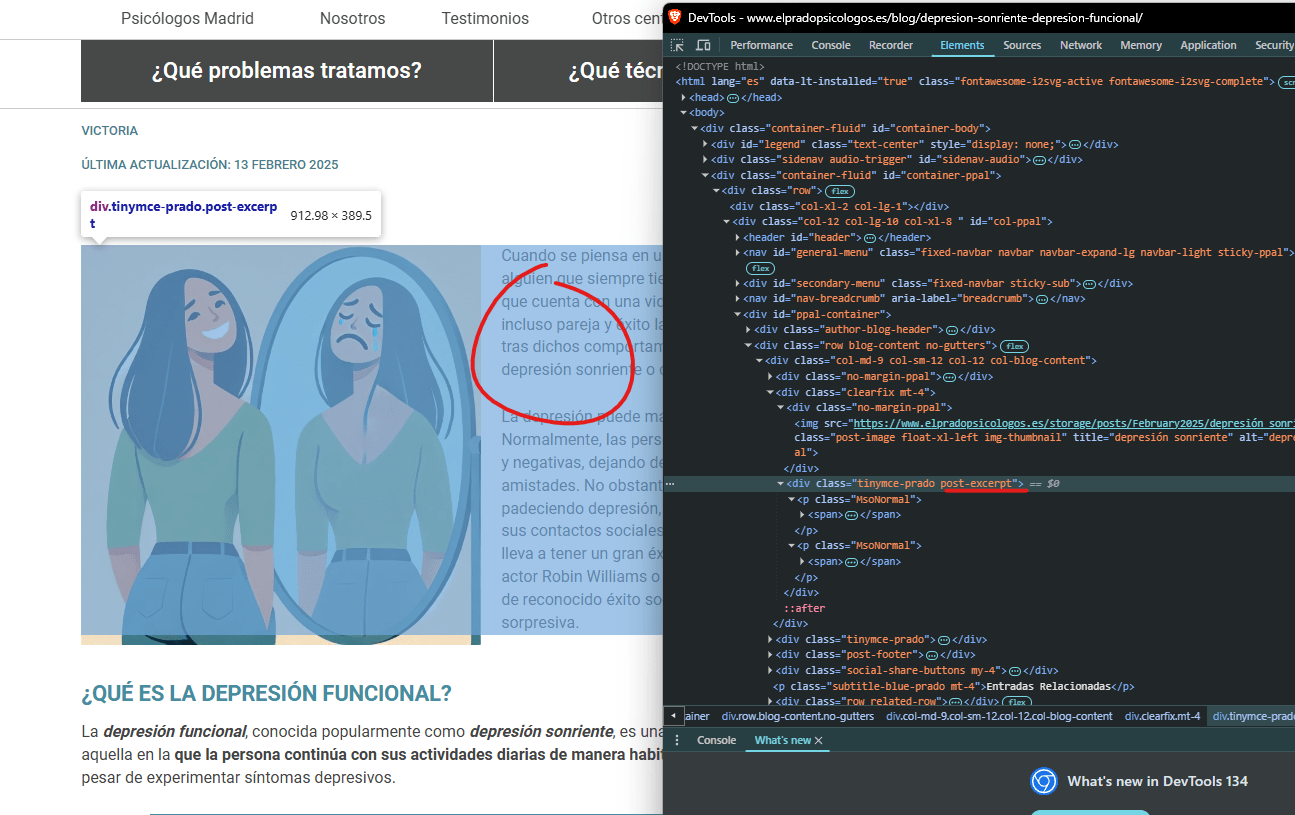This screenshot has width=1295, height=815.
Task: Click breadcrumb div.clearfix.mt-4
Action: tap(1162, 716)
